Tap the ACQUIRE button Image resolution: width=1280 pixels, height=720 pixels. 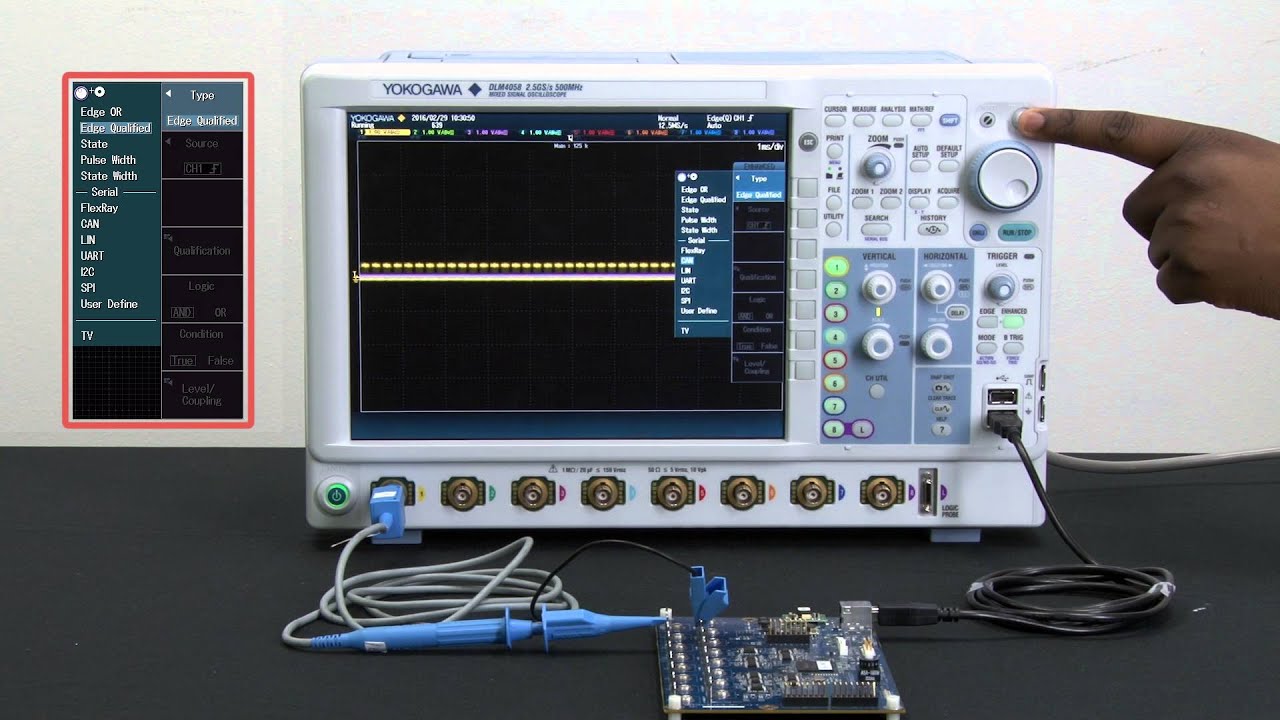click(948, 202)
